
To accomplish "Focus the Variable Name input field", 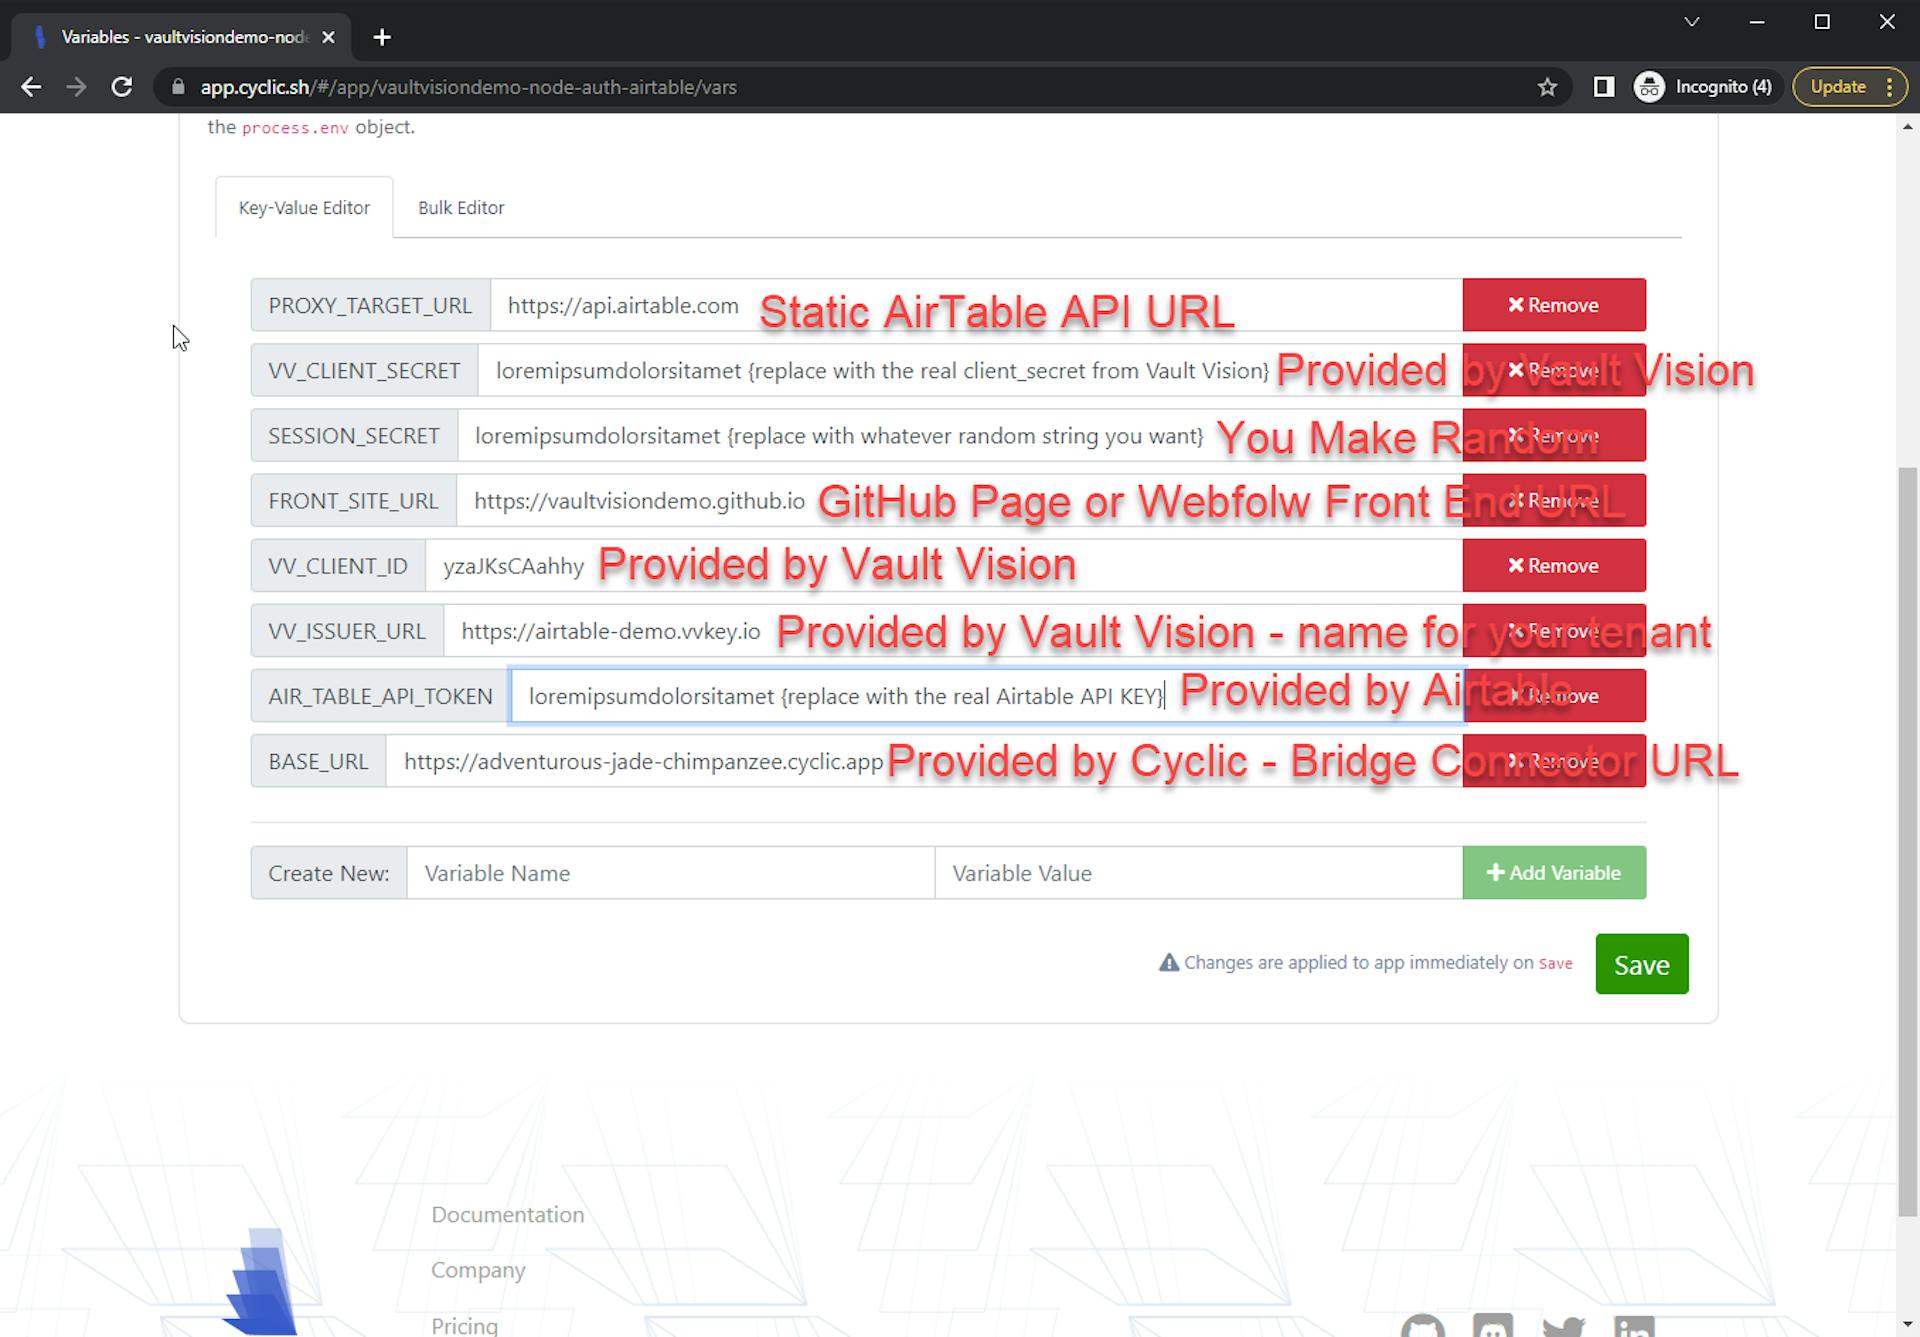I will point(670,873).
